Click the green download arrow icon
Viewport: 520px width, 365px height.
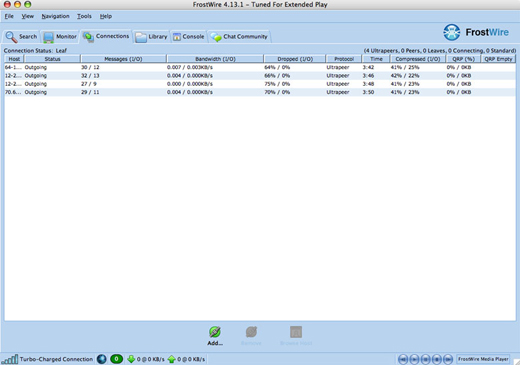click(x=131, y=359)
